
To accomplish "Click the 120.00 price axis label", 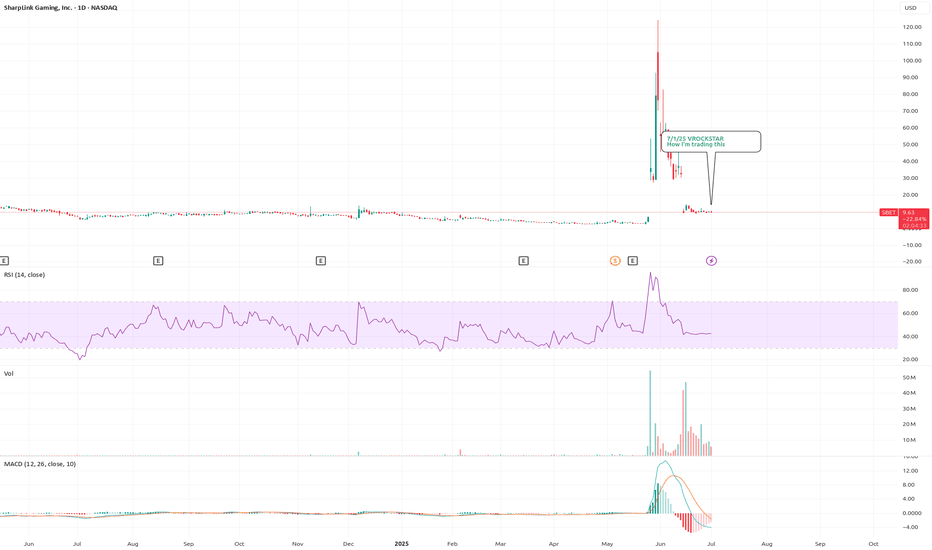I will click(912, 27).
